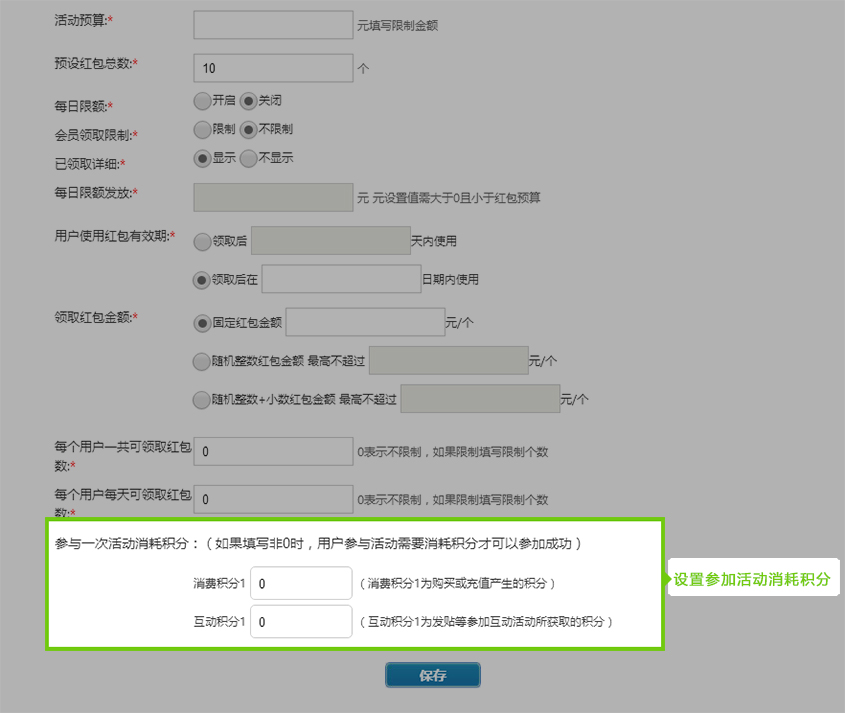Click the 互动积分1 input field
Viewport: 845px width, 713px height.
(301, 621)
